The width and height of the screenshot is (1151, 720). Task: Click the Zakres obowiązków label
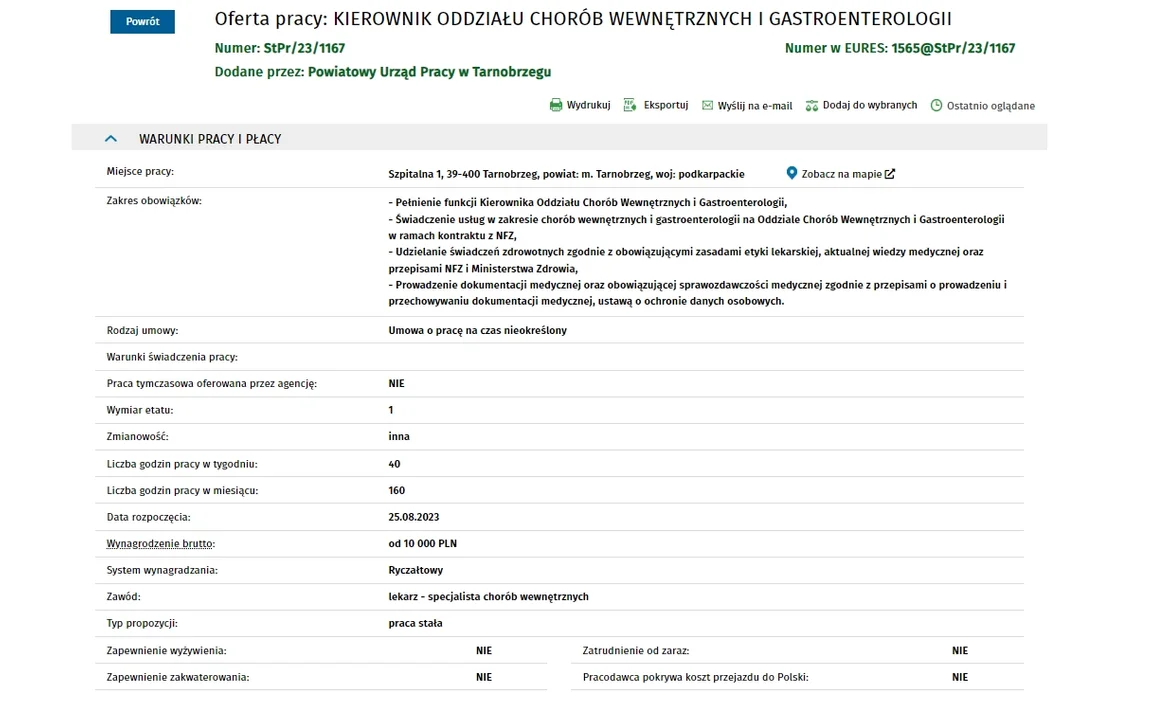click(x=153, y=200)
